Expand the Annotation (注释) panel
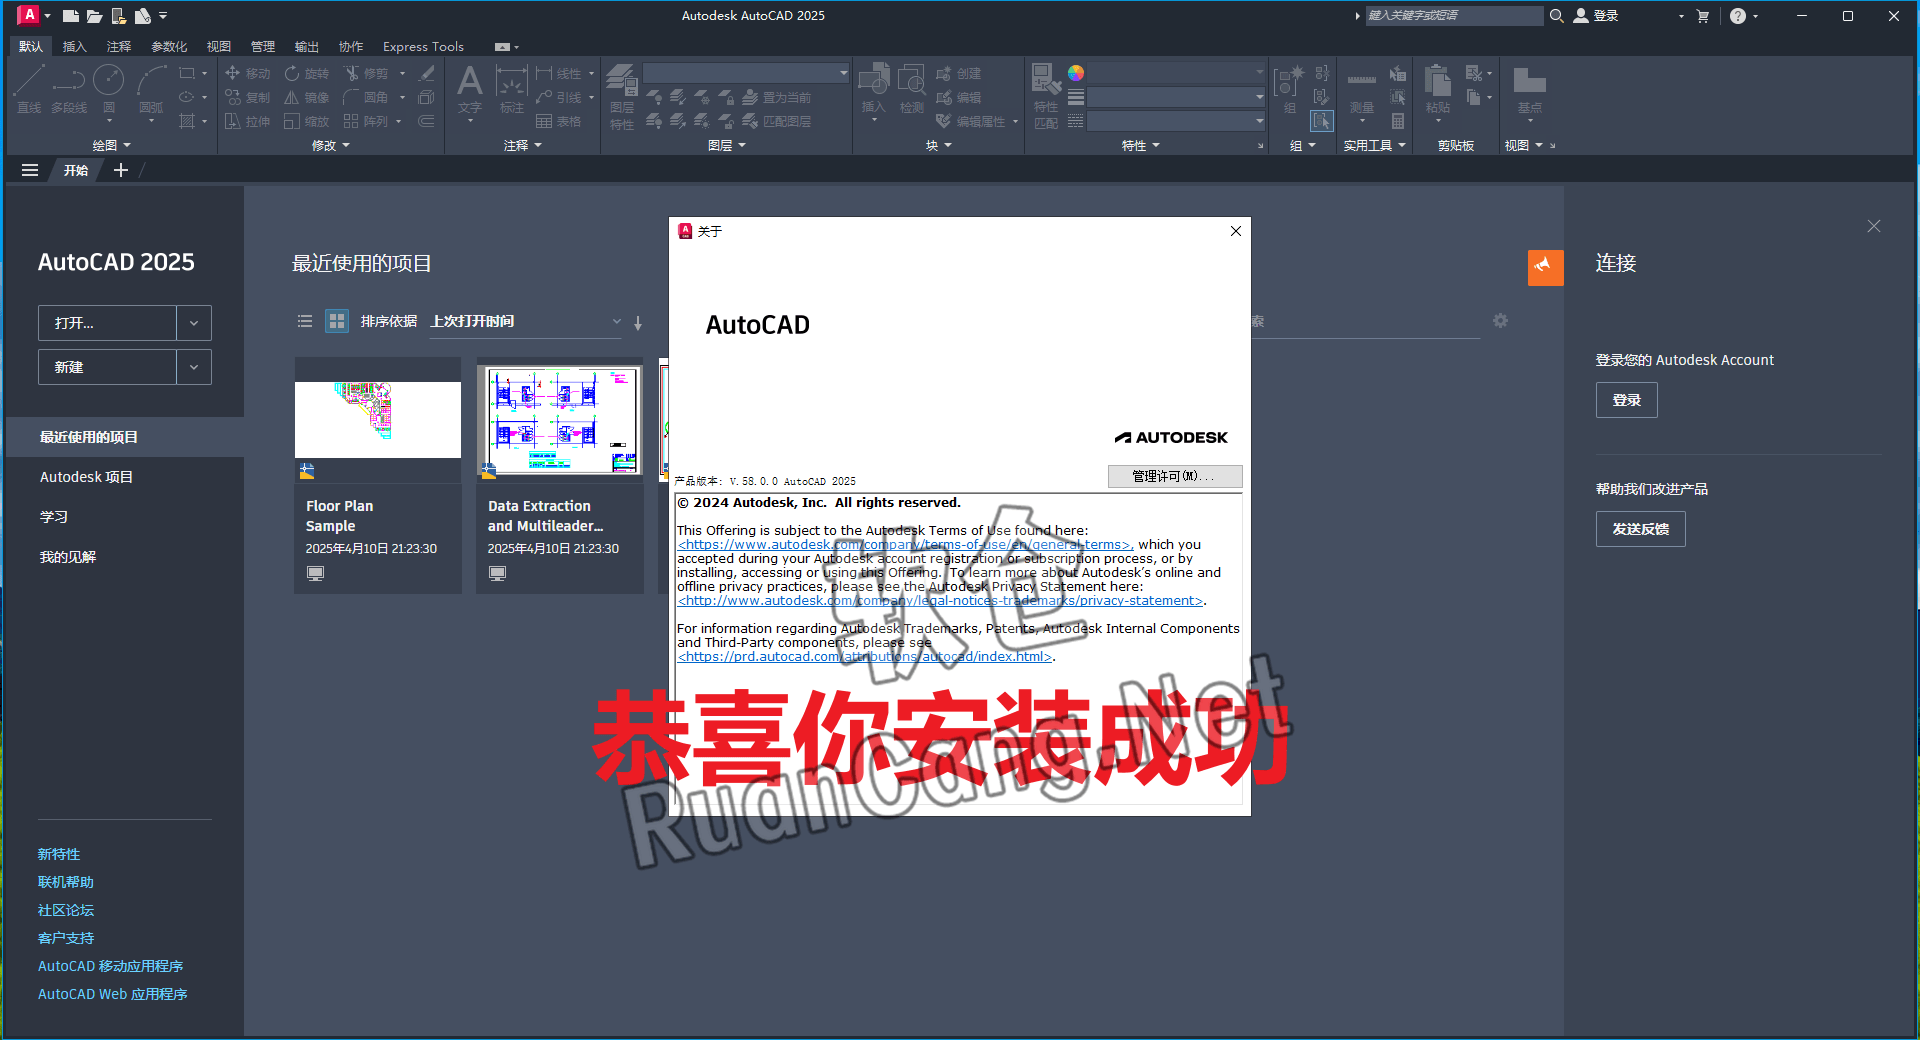Image resolution: width=1920 pixels, height=1040 pixels. click(523, 146)
